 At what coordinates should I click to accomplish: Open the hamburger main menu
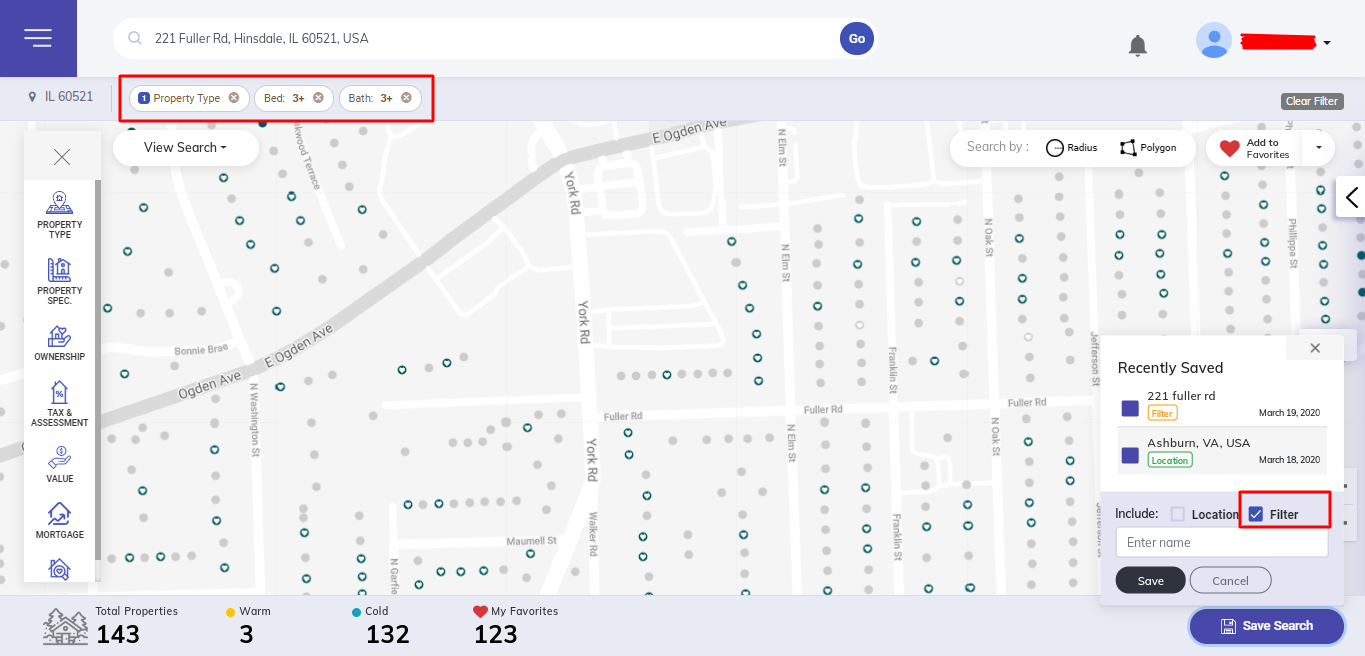point(38,38)
